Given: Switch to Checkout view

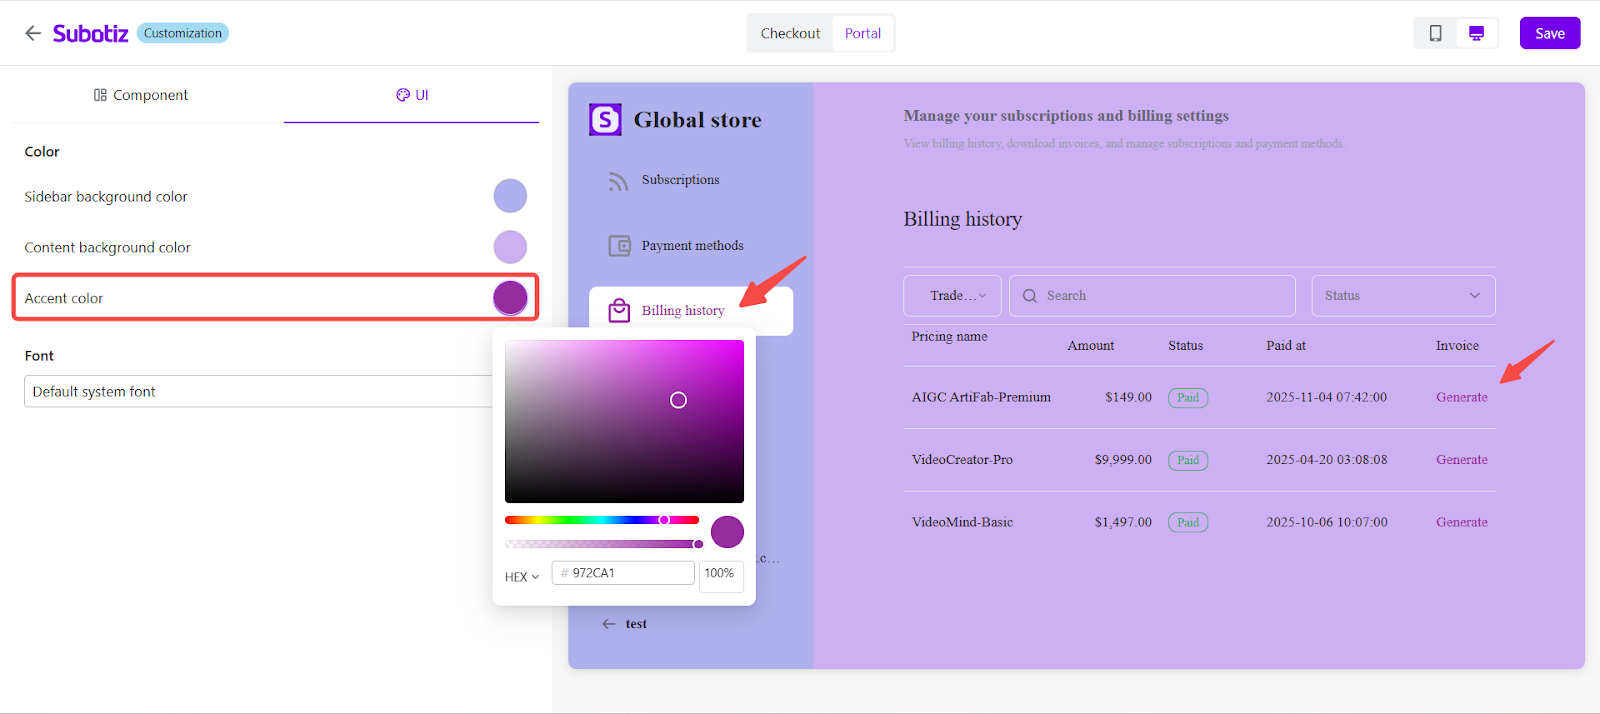Looking at the screenshot, I should pyautogui.click(x=790, y=33).
